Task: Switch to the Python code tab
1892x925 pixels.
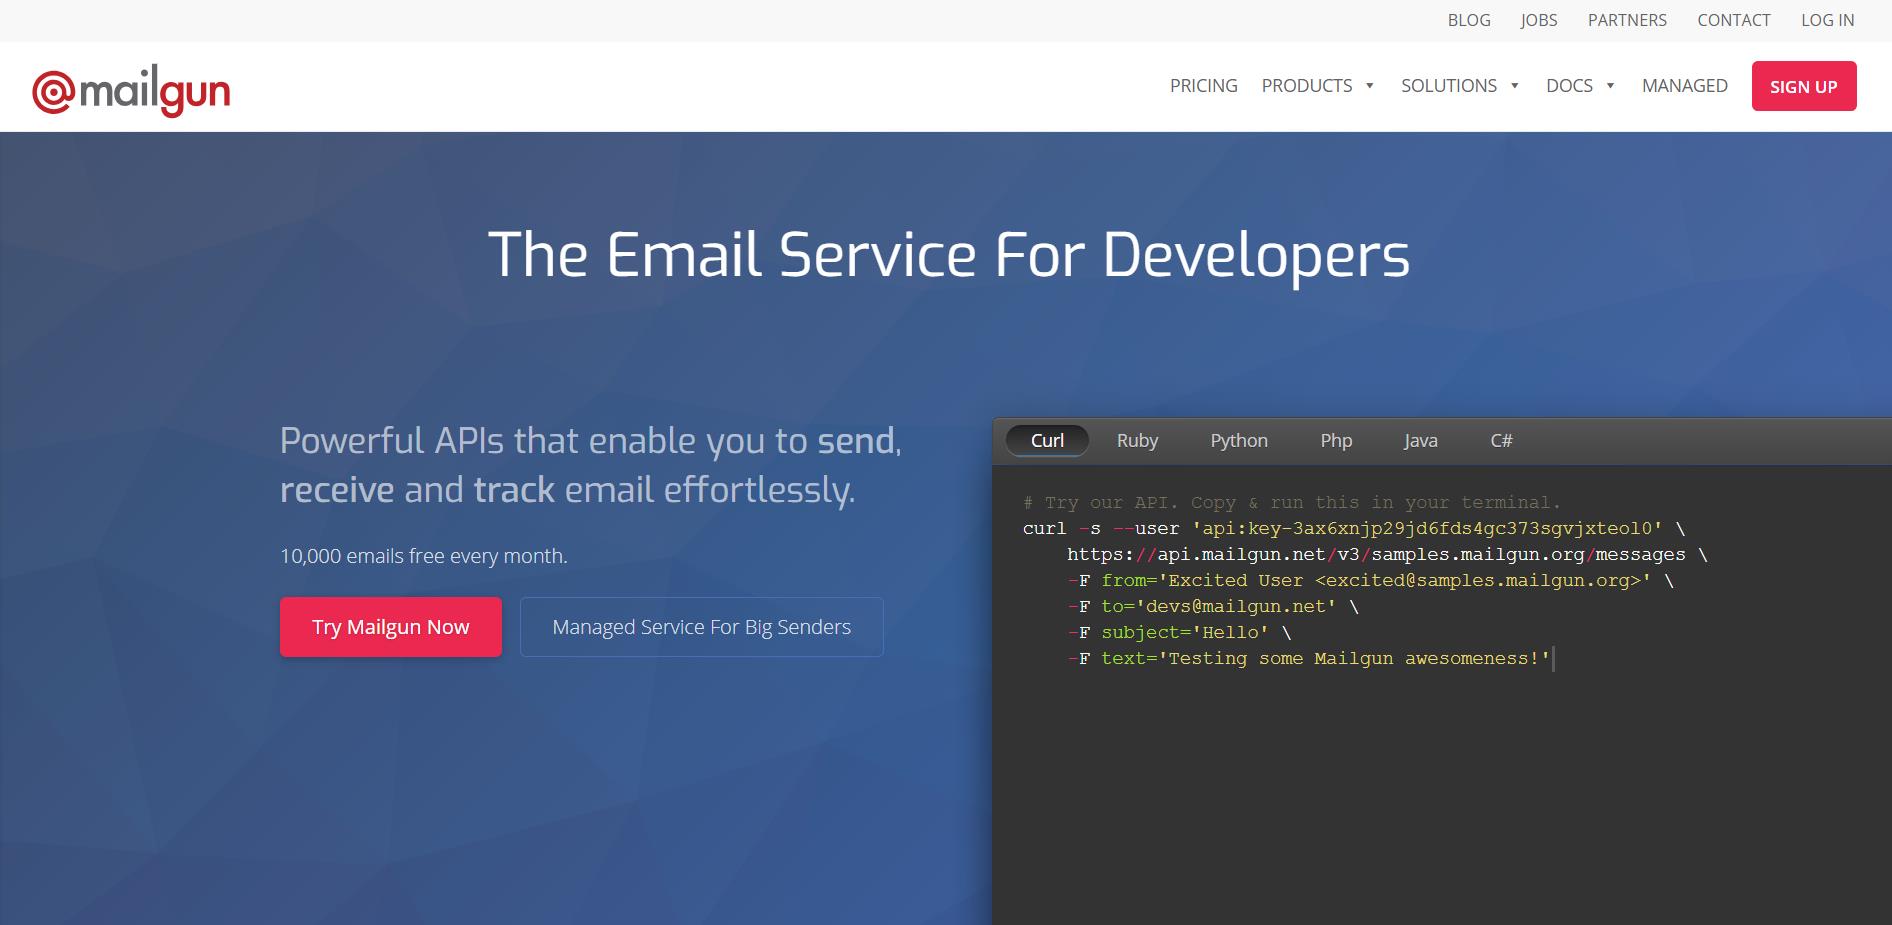Action: click(1239, 441)
